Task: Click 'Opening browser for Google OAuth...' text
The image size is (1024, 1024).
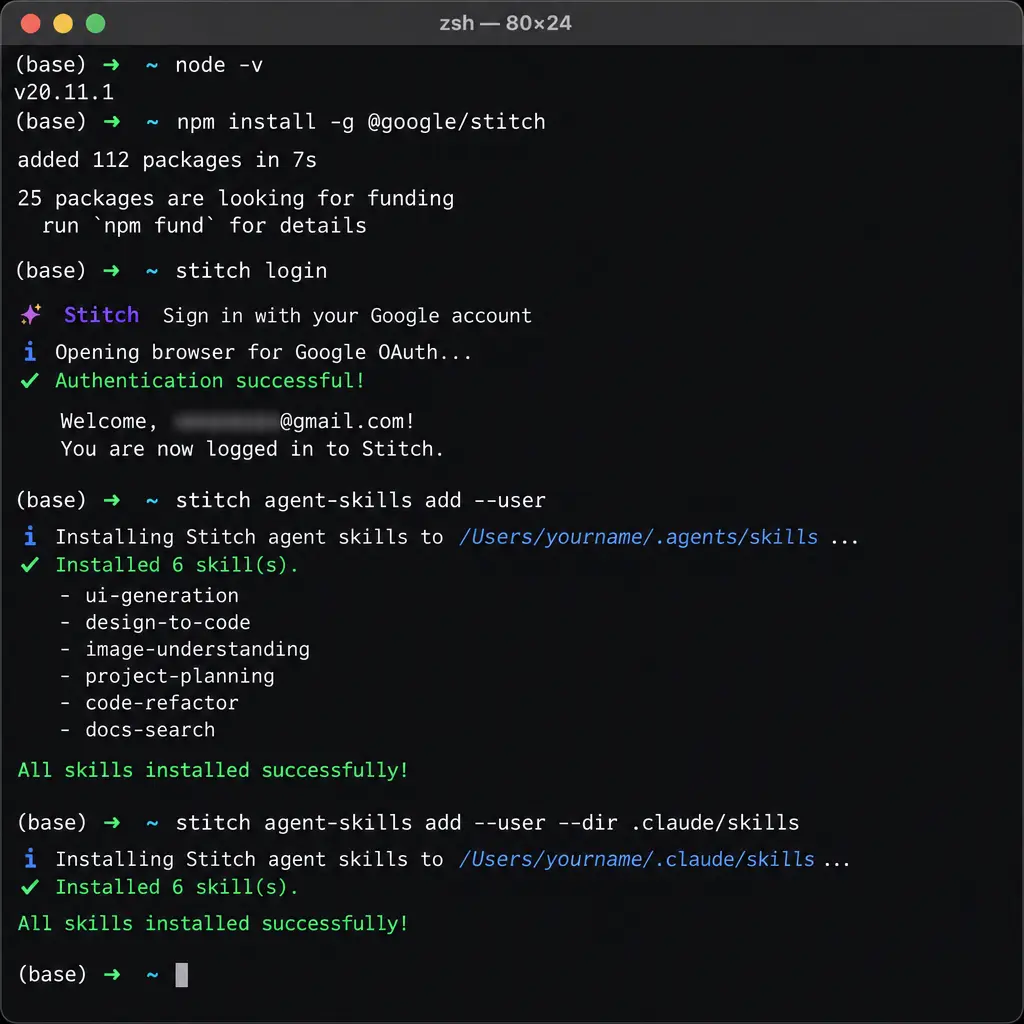Action: pos(263,352)
